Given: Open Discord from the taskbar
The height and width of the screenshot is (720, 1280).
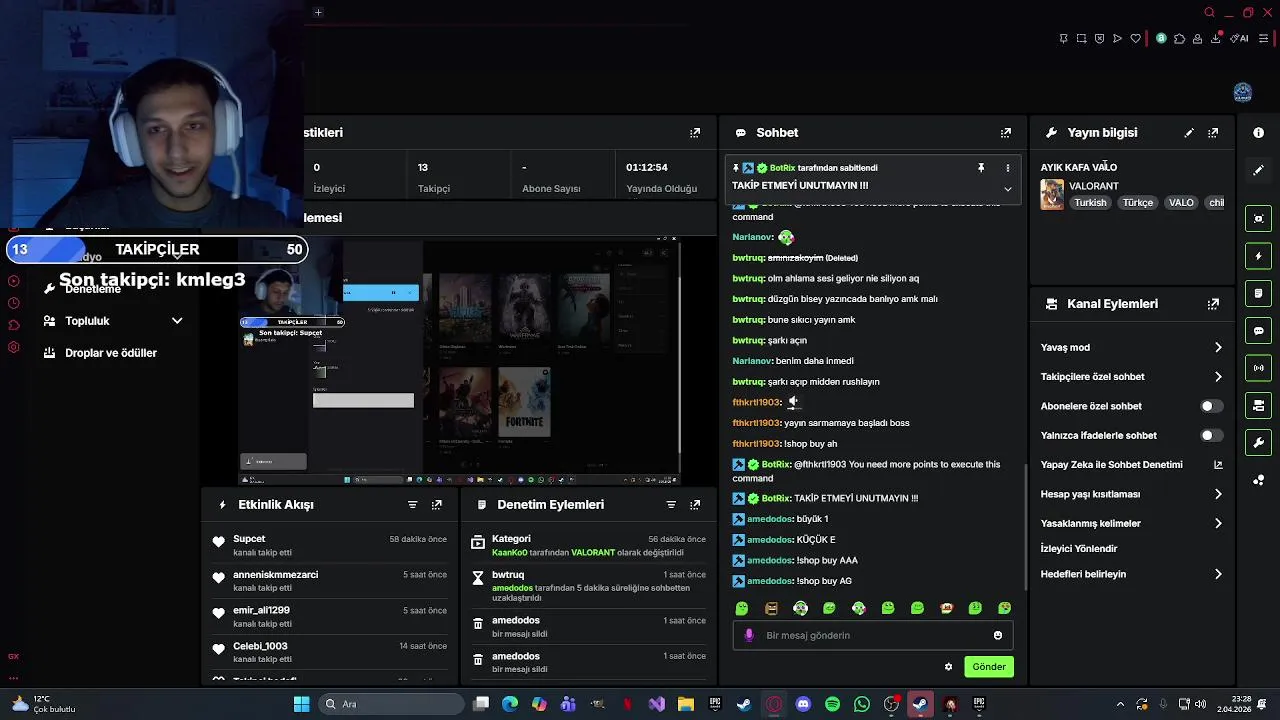Looking at the screenshot, I should [803, 704].
